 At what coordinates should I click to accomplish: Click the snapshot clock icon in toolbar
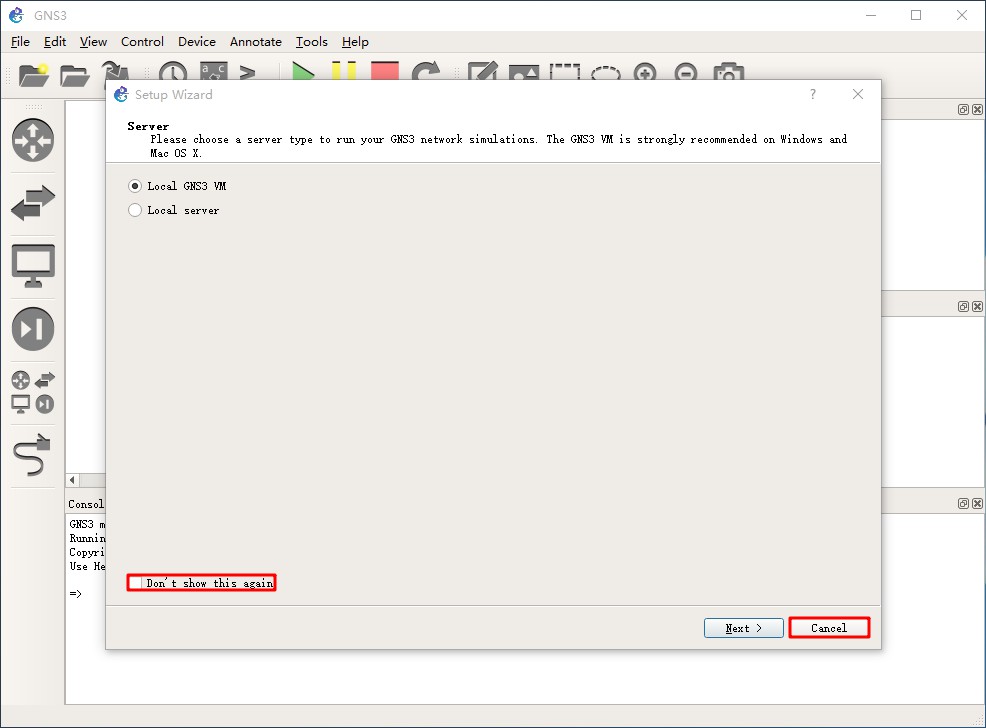(173, 72)
